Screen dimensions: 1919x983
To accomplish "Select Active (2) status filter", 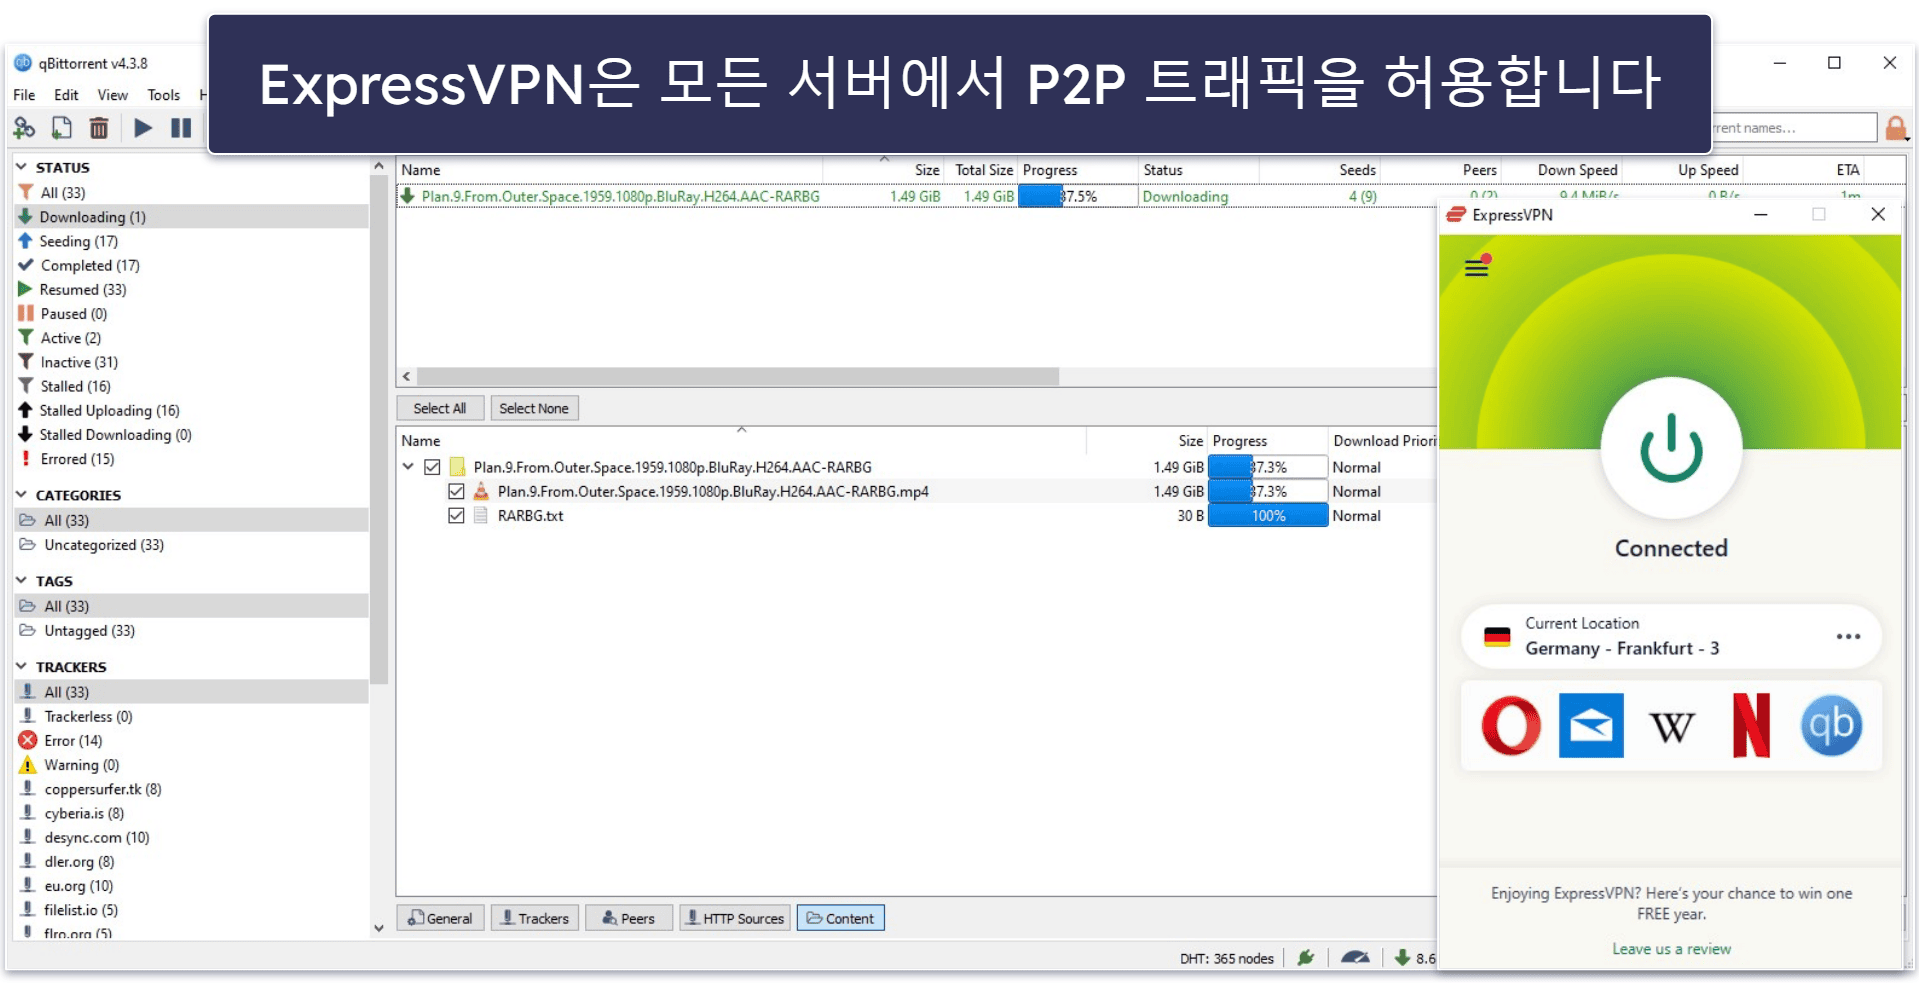I will [x=191, y=338].
